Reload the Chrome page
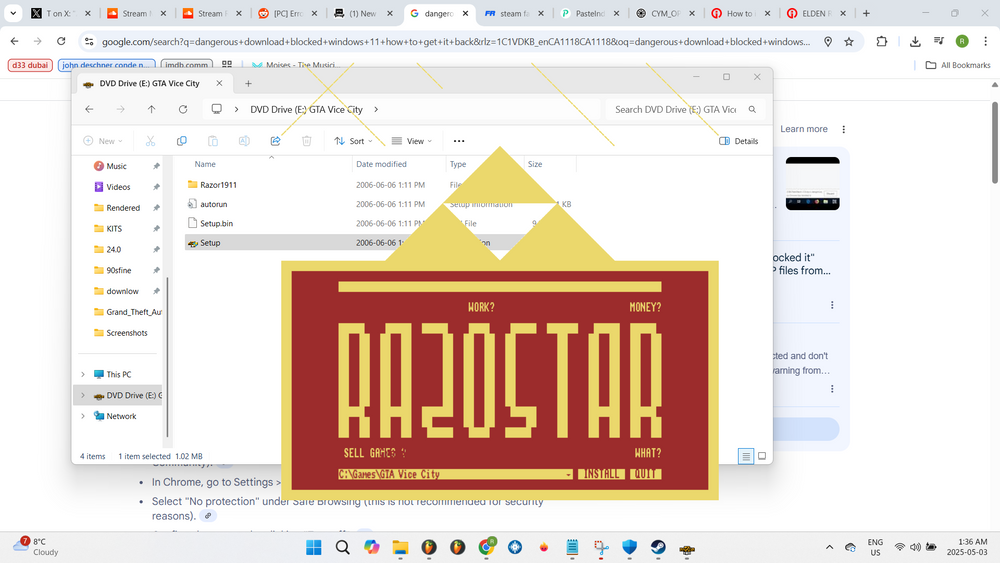The image size is (1000, 563). click(x=61, y=41)
